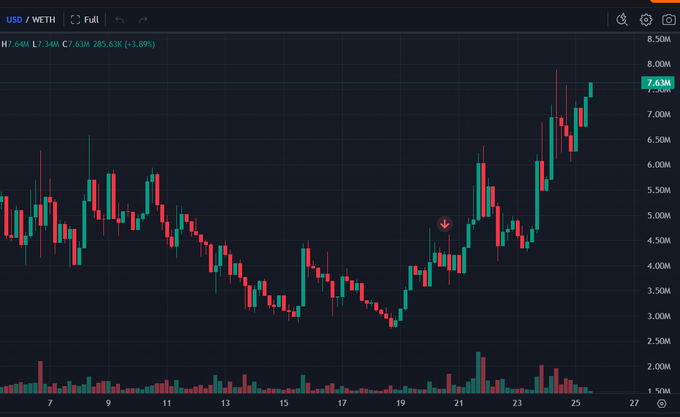Image resolution: width=680 pixels, height=417 pixels.
Task: Click date label 21 on time axis
Action: [459, 403]
